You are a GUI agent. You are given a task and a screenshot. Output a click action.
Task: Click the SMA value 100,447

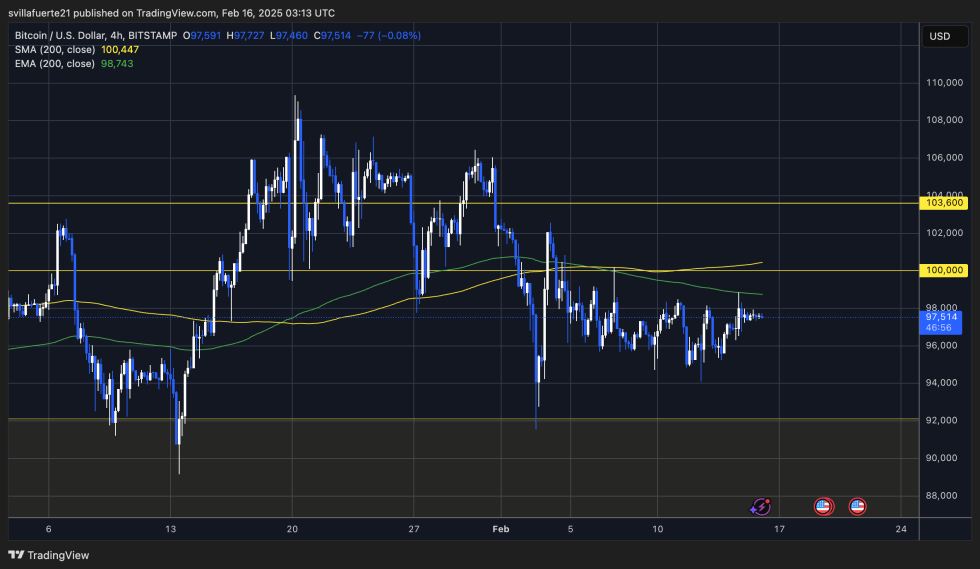120,49
